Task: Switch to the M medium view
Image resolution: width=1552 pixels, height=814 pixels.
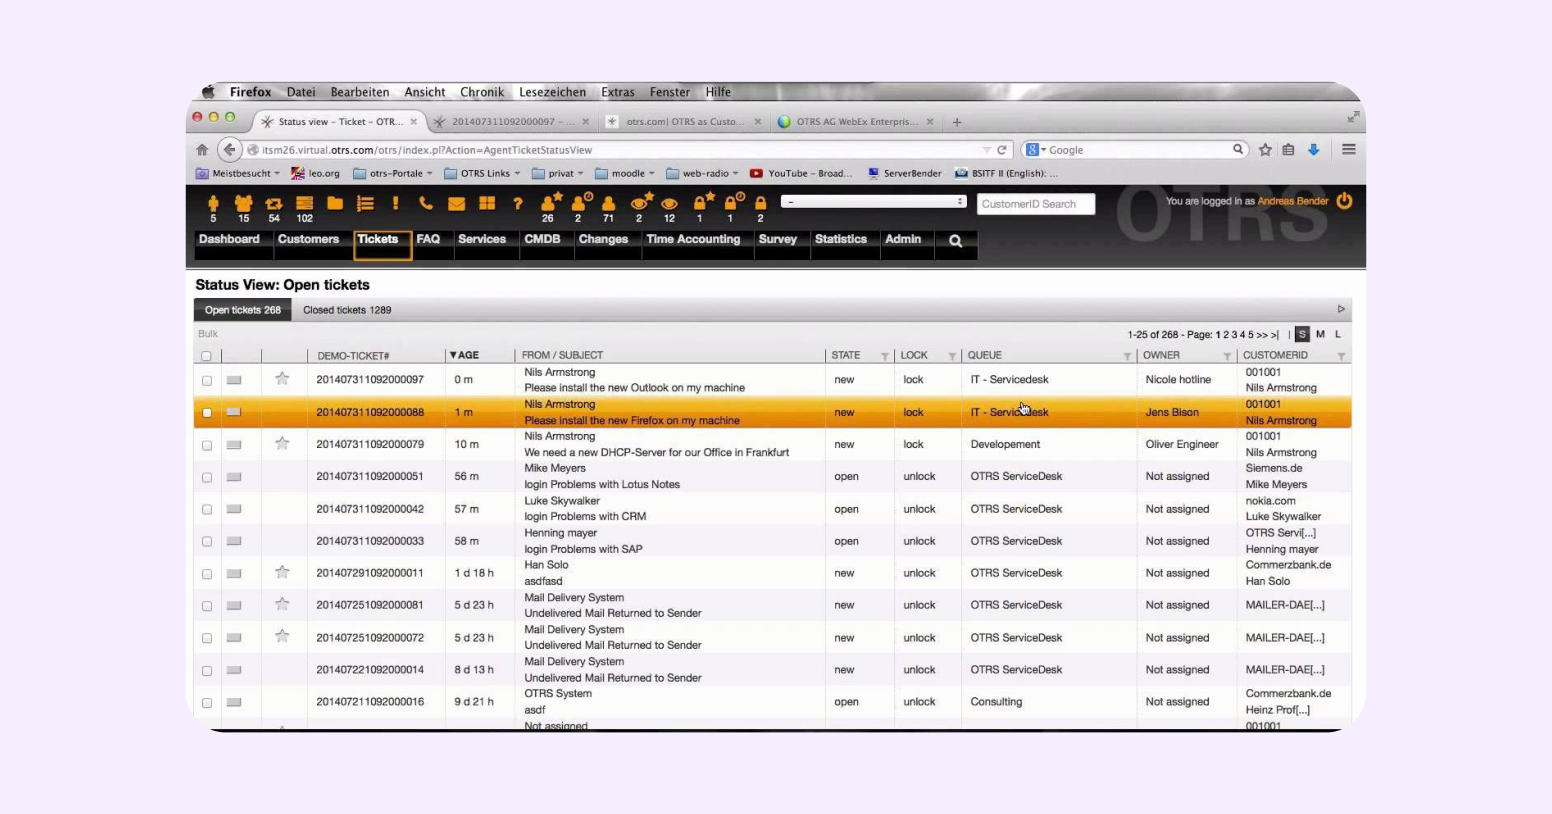Action: tap(1320, 335)
